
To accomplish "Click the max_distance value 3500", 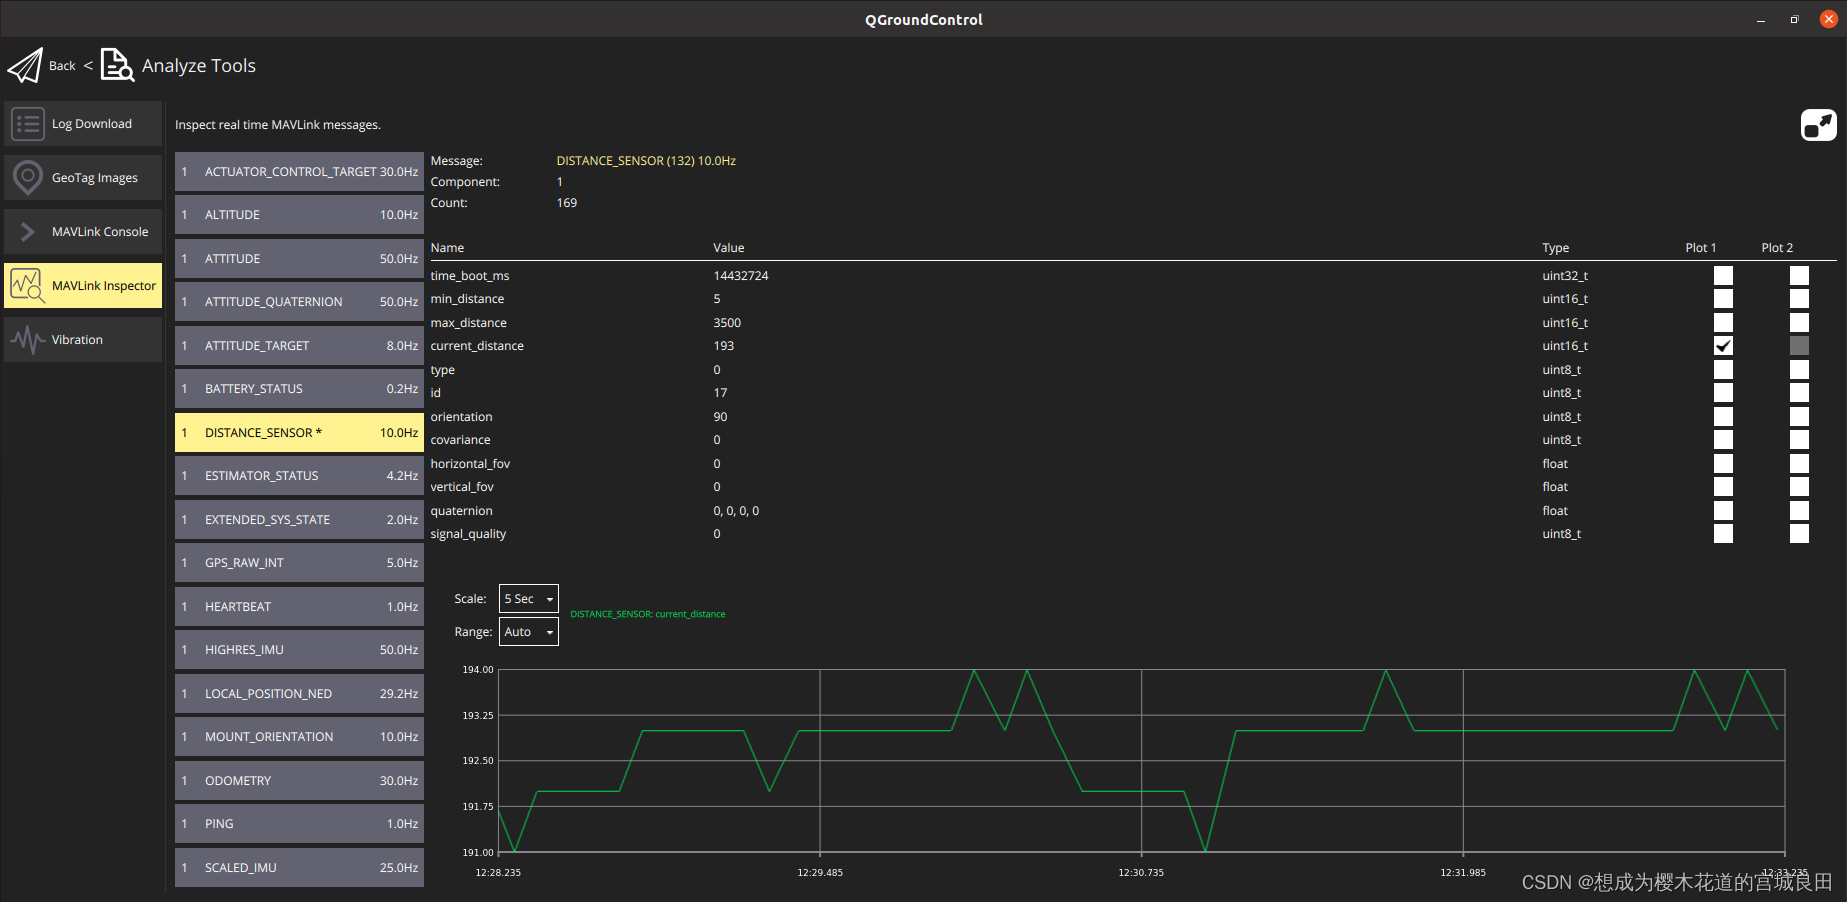I will coord(727,323).
